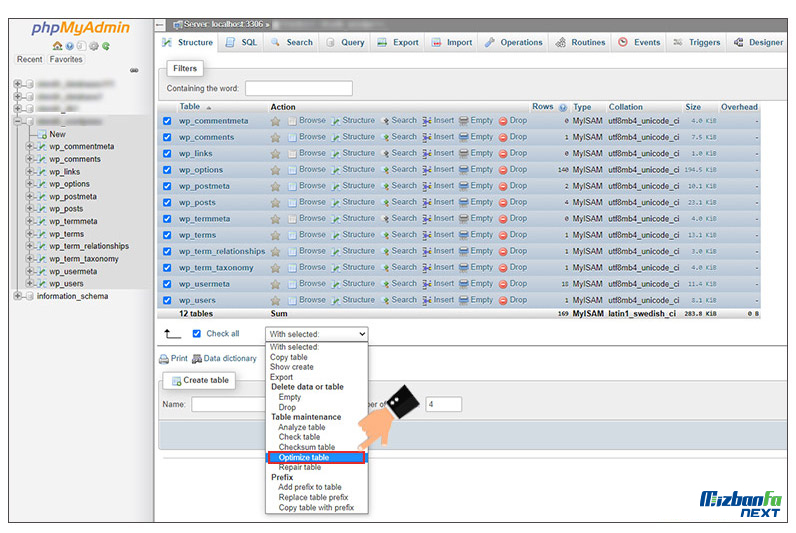This screenshot has width=796, height=533.
Task: Click the Print icon link
Action: coord(173,359)
